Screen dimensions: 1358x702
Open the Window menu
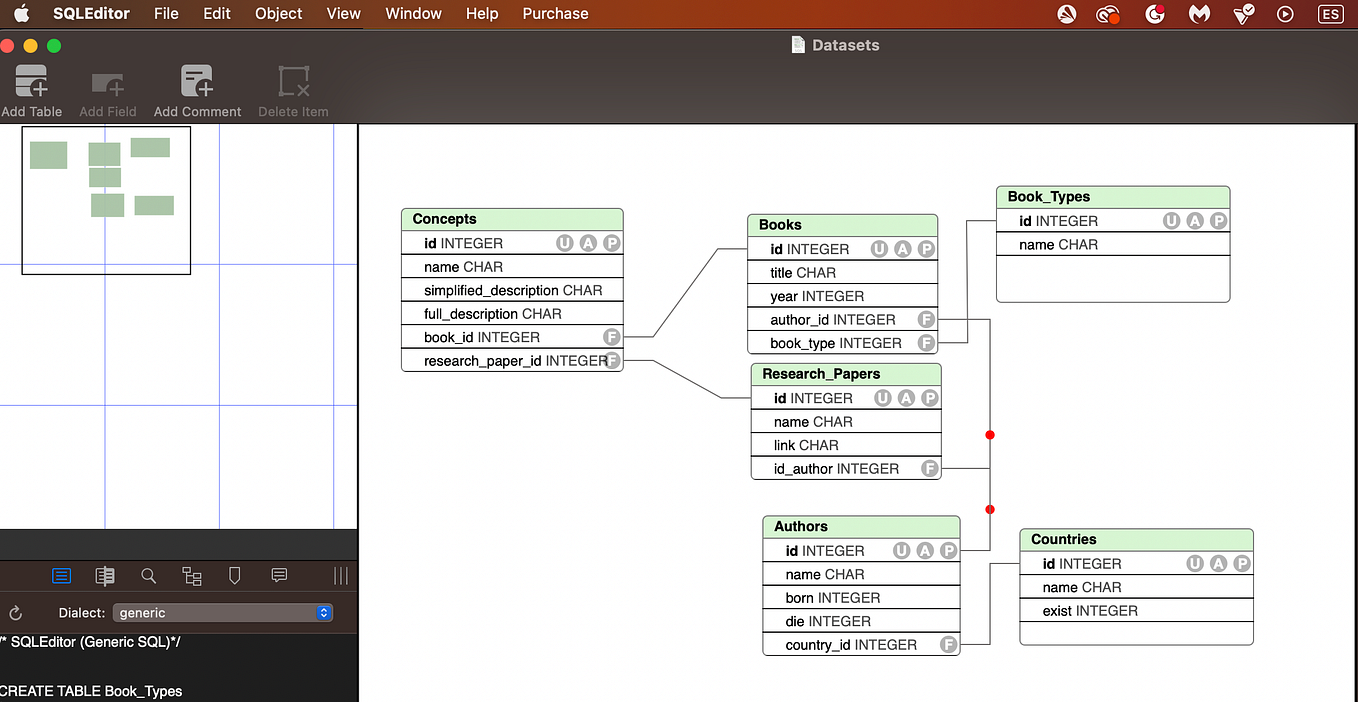pyautogui.click(x=413, y=13)
